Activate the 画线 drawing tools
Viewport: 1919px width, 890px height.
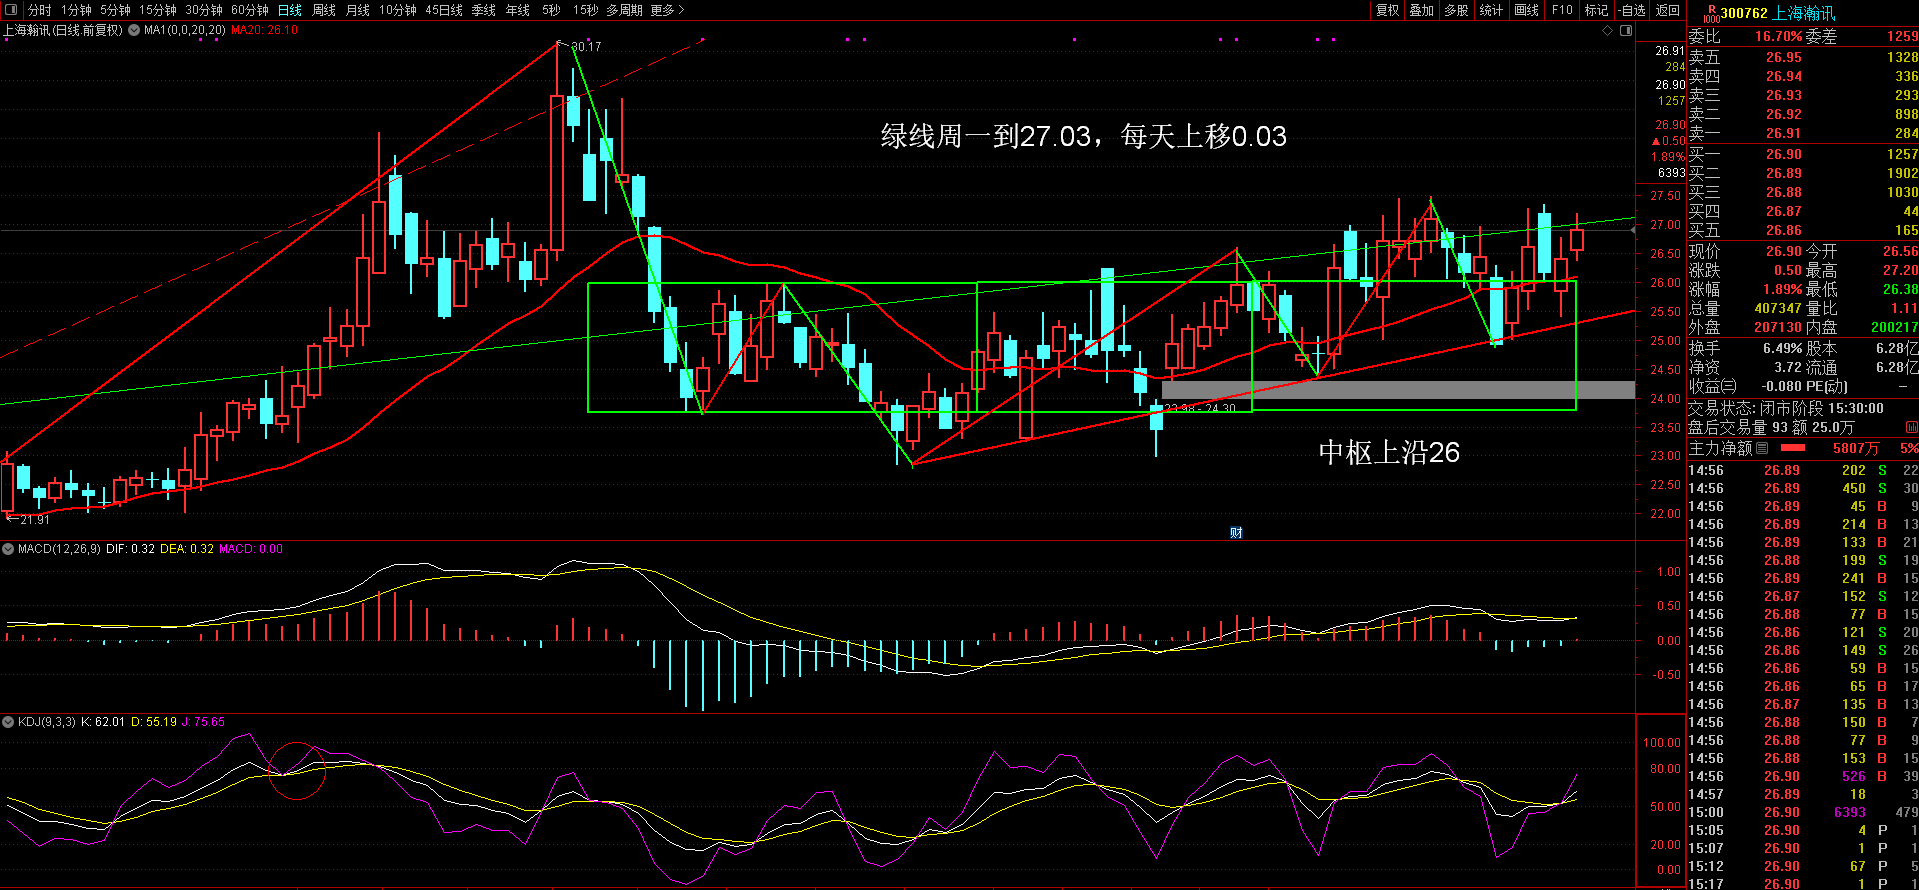(1527, 10)
